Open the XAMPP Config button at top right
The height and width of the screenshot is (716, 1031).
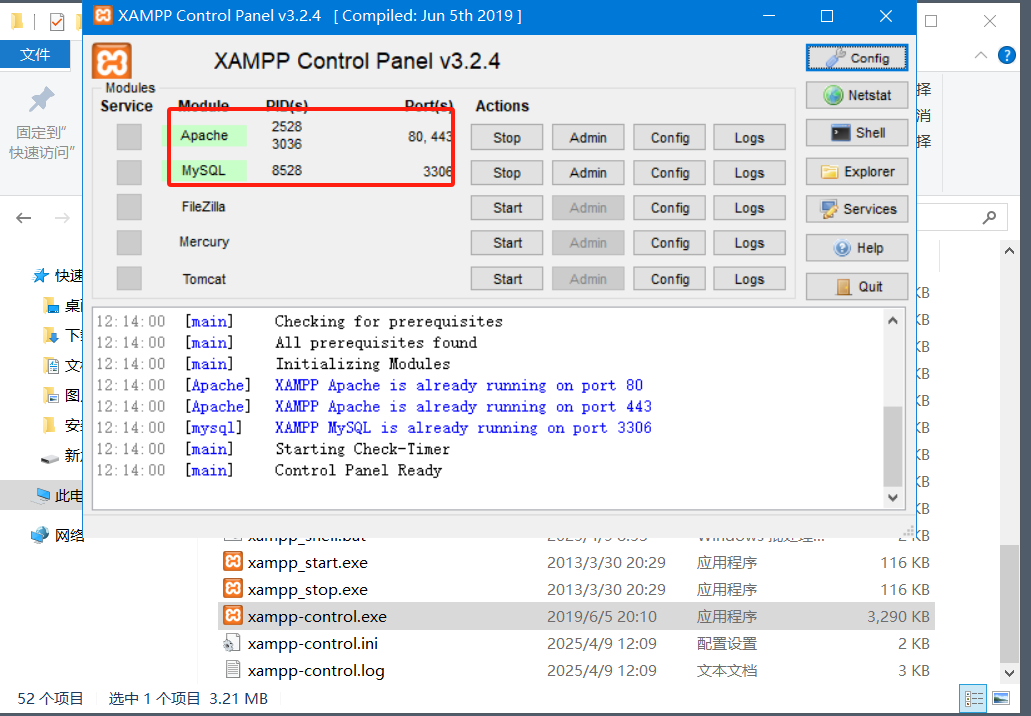tap(857, 58)
